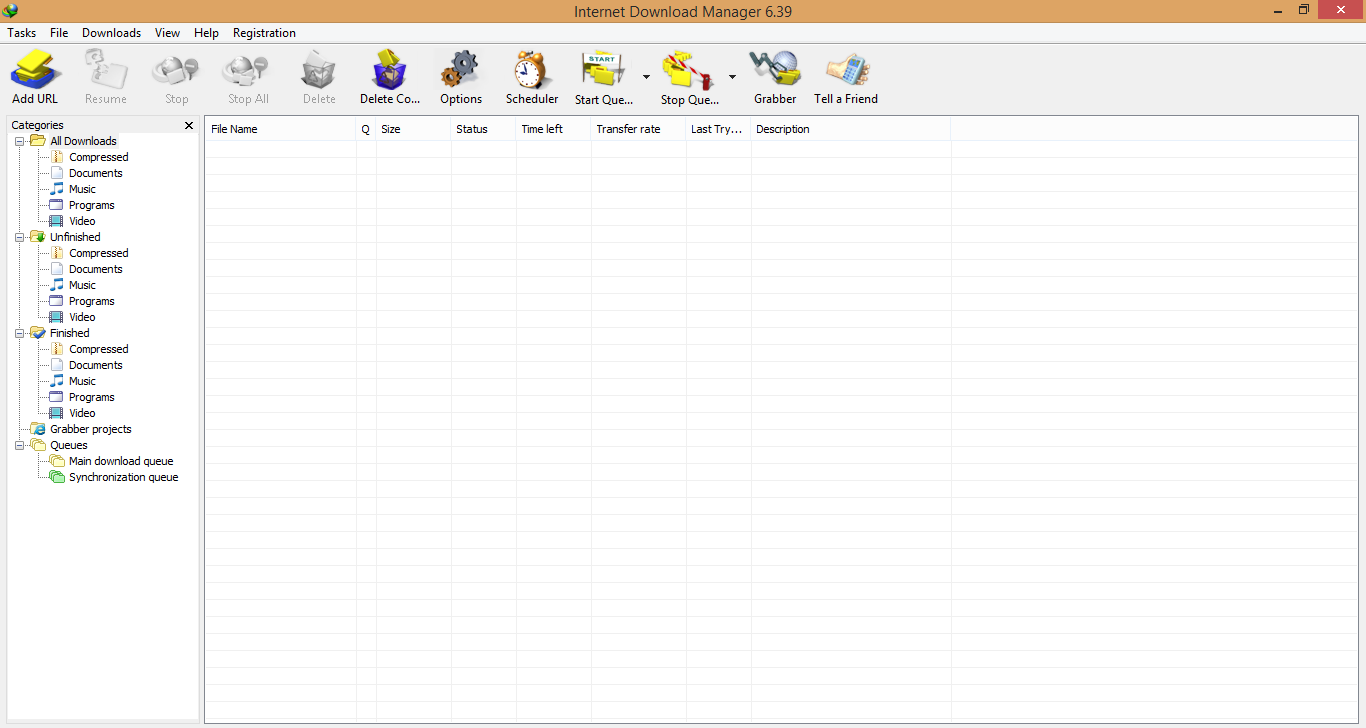This screenshot has height=728, width=1366.
Task: Sort by the Last Try column header
Action: pyautogui.click(x=718, y=129)
